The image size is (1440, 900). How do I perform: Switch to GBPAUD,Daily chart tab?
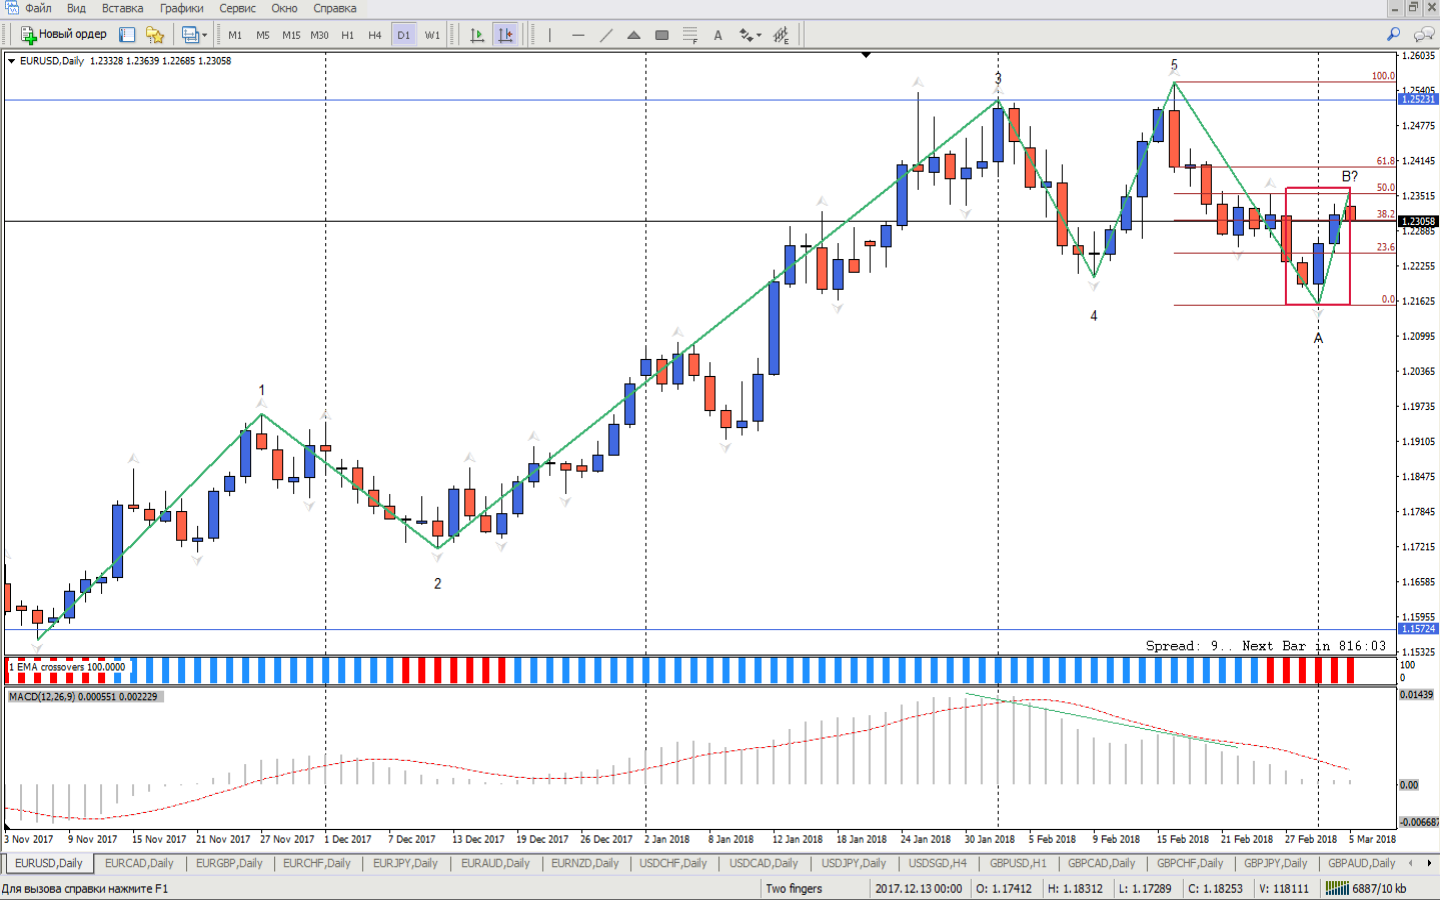[x=1361, y=863]
